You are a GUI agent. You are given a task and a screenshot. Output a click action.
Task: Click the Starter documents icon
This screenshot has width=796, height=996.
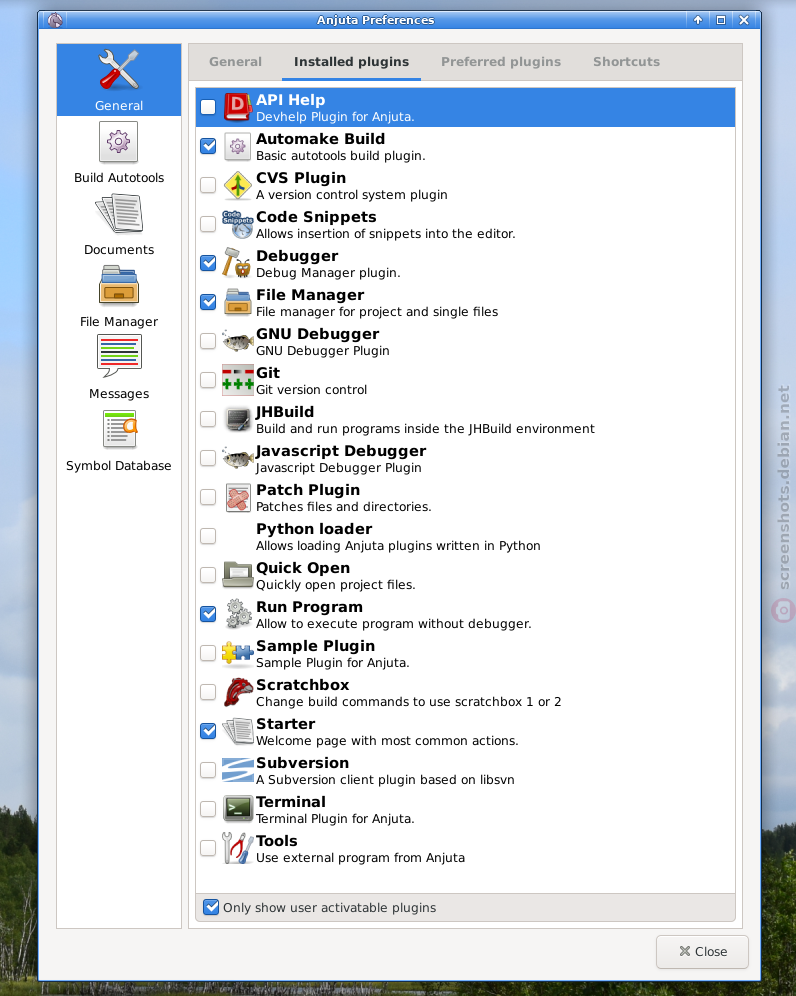pyautogui.click(x=238, y=731)
